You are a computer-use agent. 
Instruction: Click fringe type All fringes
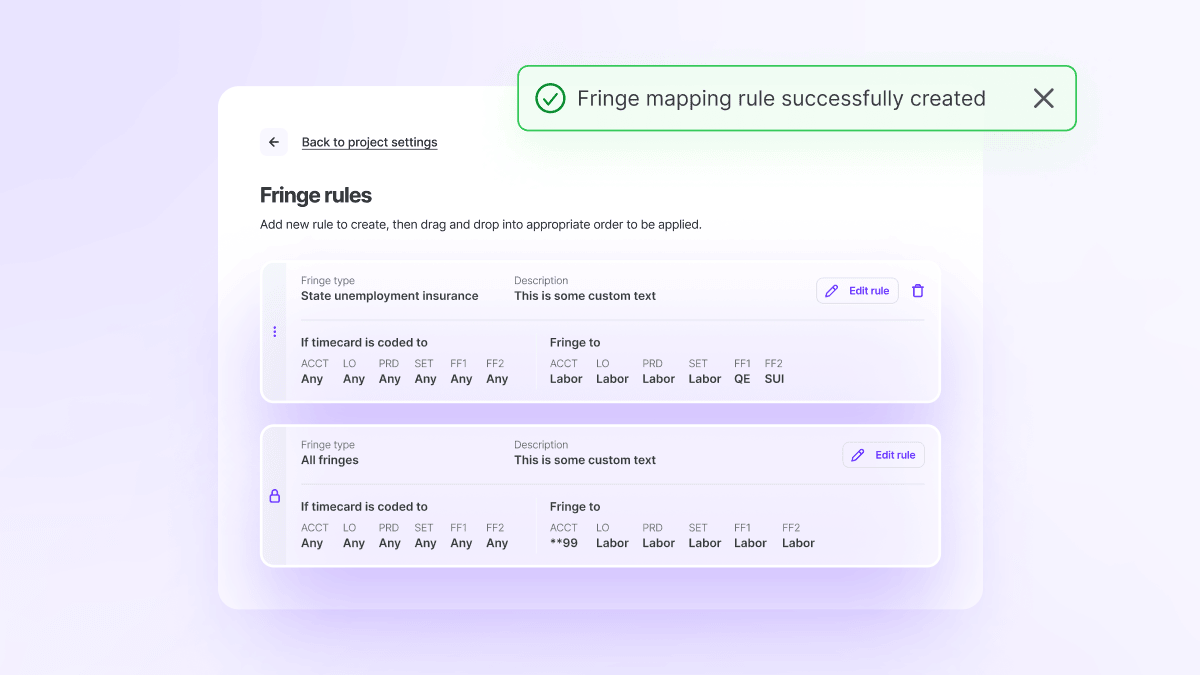(330, 460)
